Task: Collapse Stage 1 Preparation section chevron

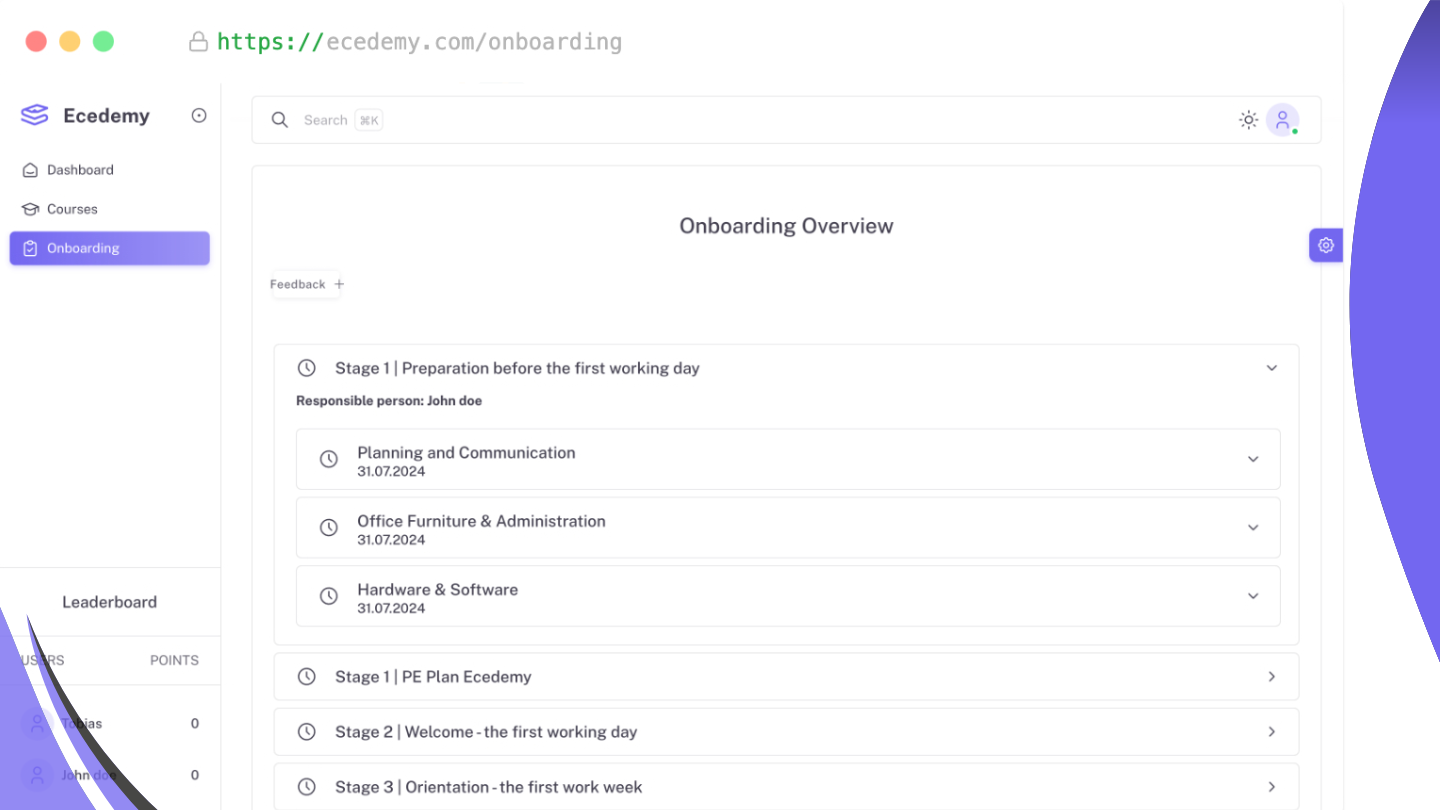Action: click(x=1272, y=368)
